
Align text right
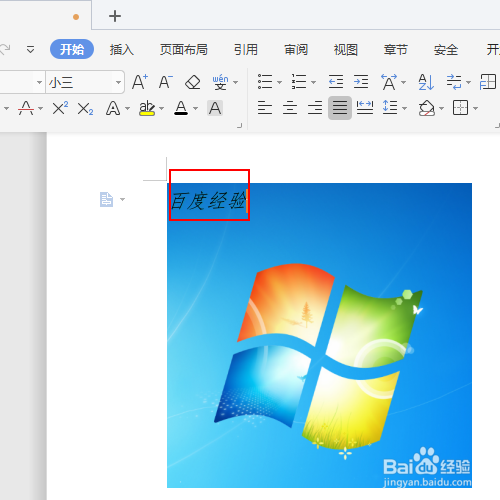coord(315,108)
